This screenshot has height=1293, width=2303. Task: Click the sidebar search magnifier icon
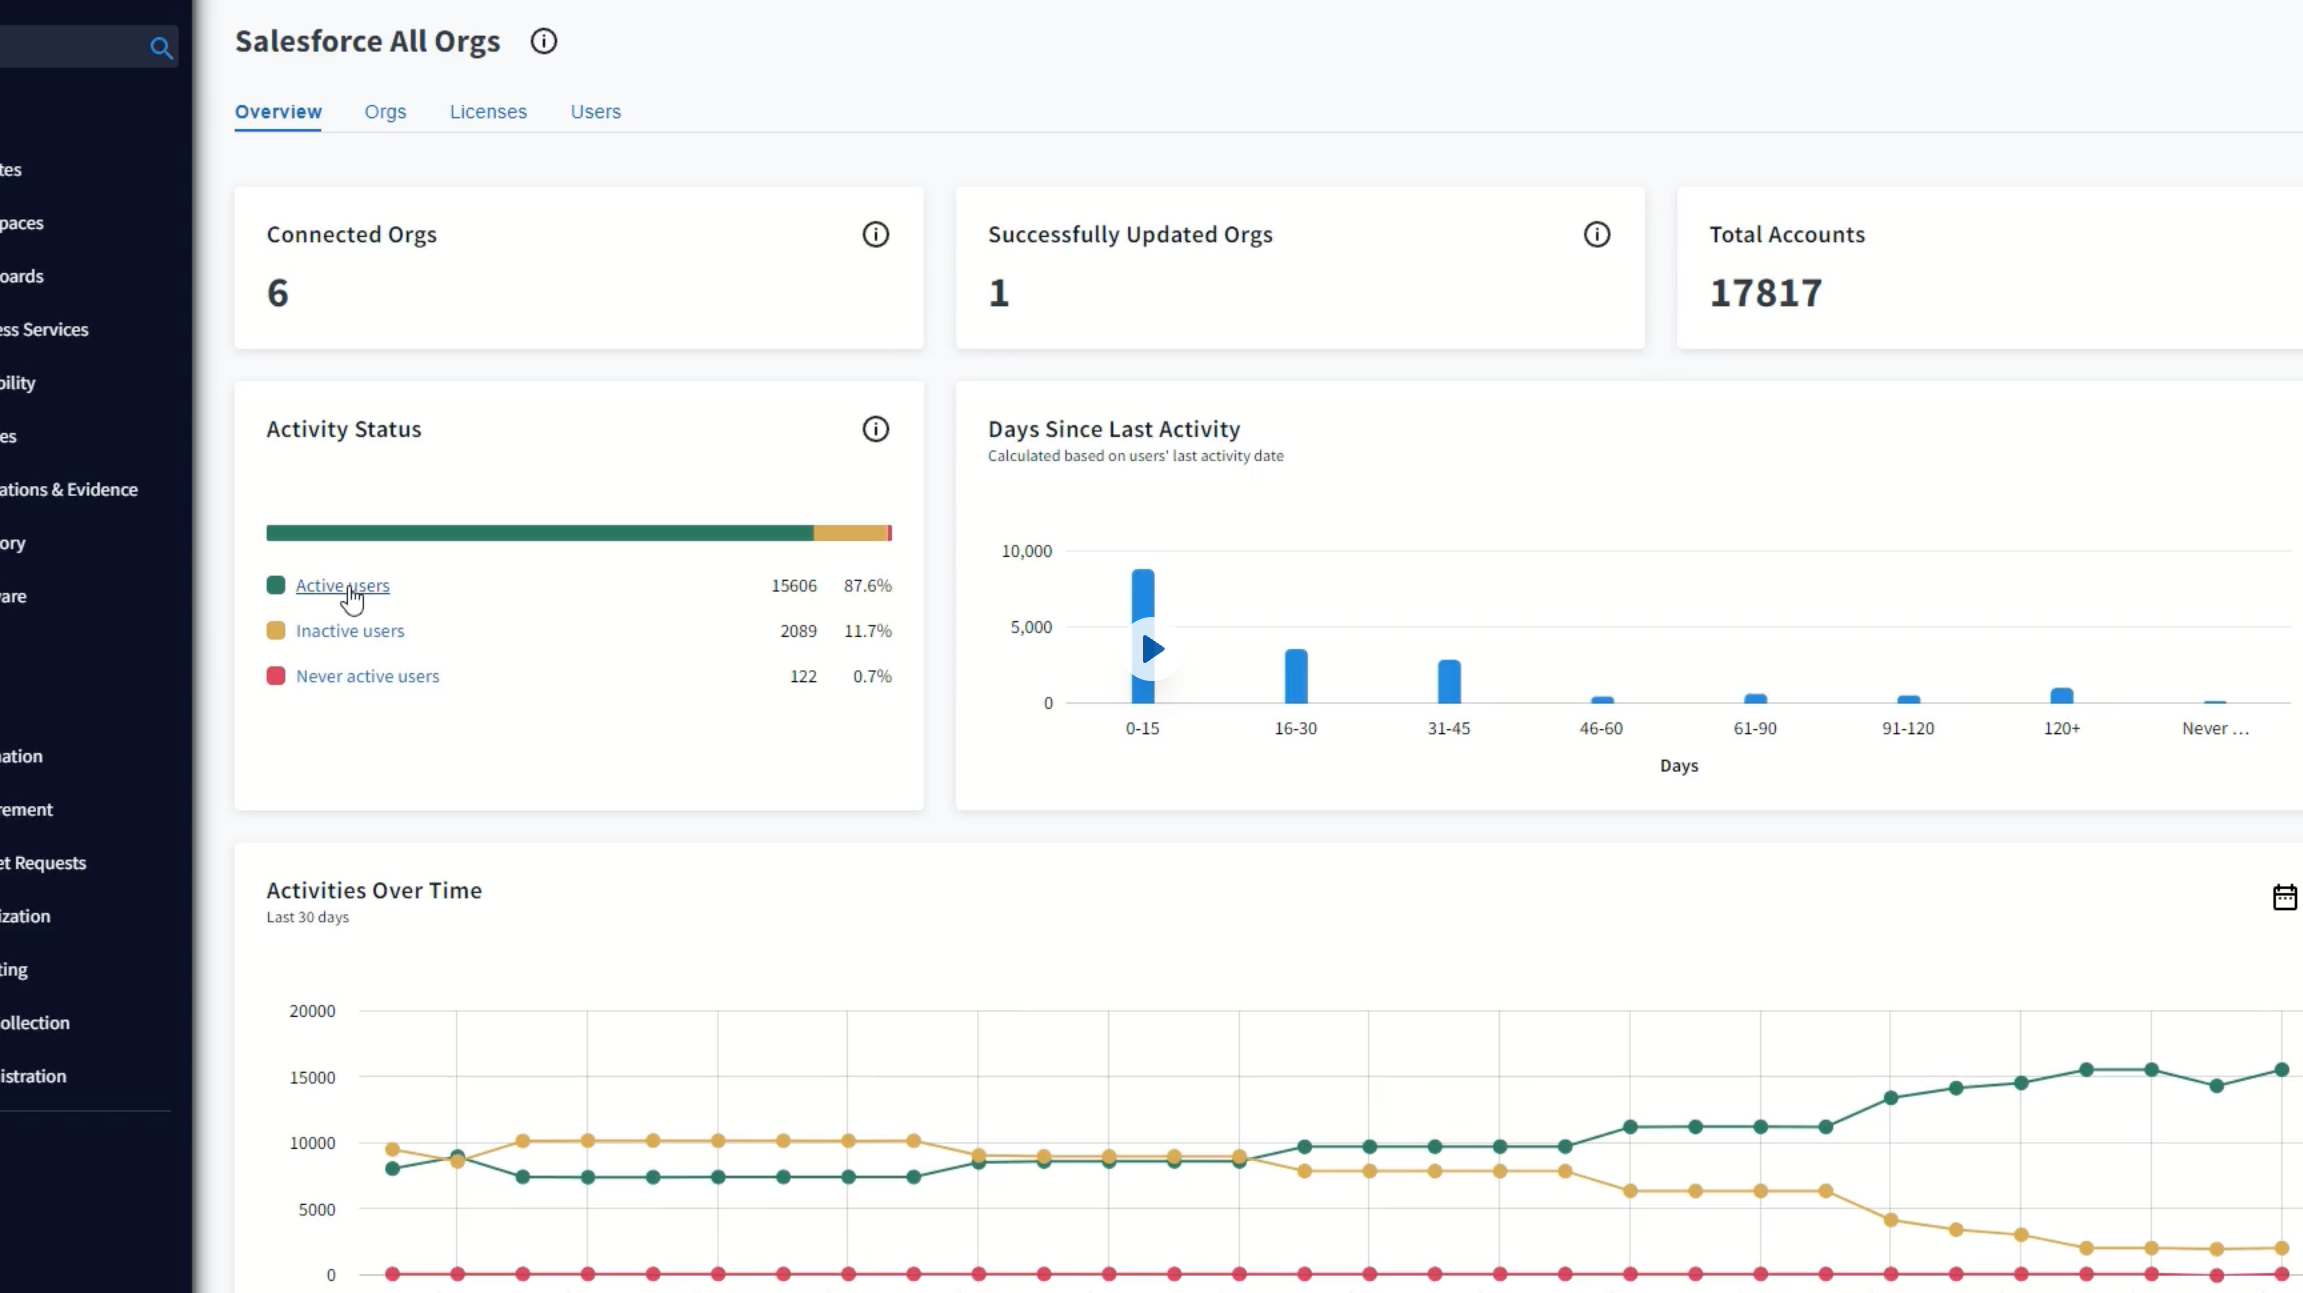[x=161, y=47]
